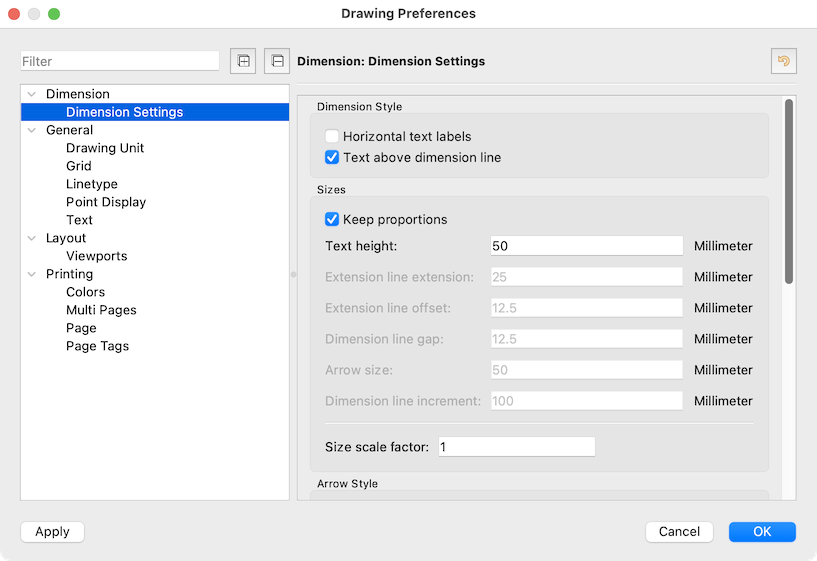This screenshot has height=561, width=817.
Task: Enable Horizontal text labels checkbox
Action: coord(332,136)
